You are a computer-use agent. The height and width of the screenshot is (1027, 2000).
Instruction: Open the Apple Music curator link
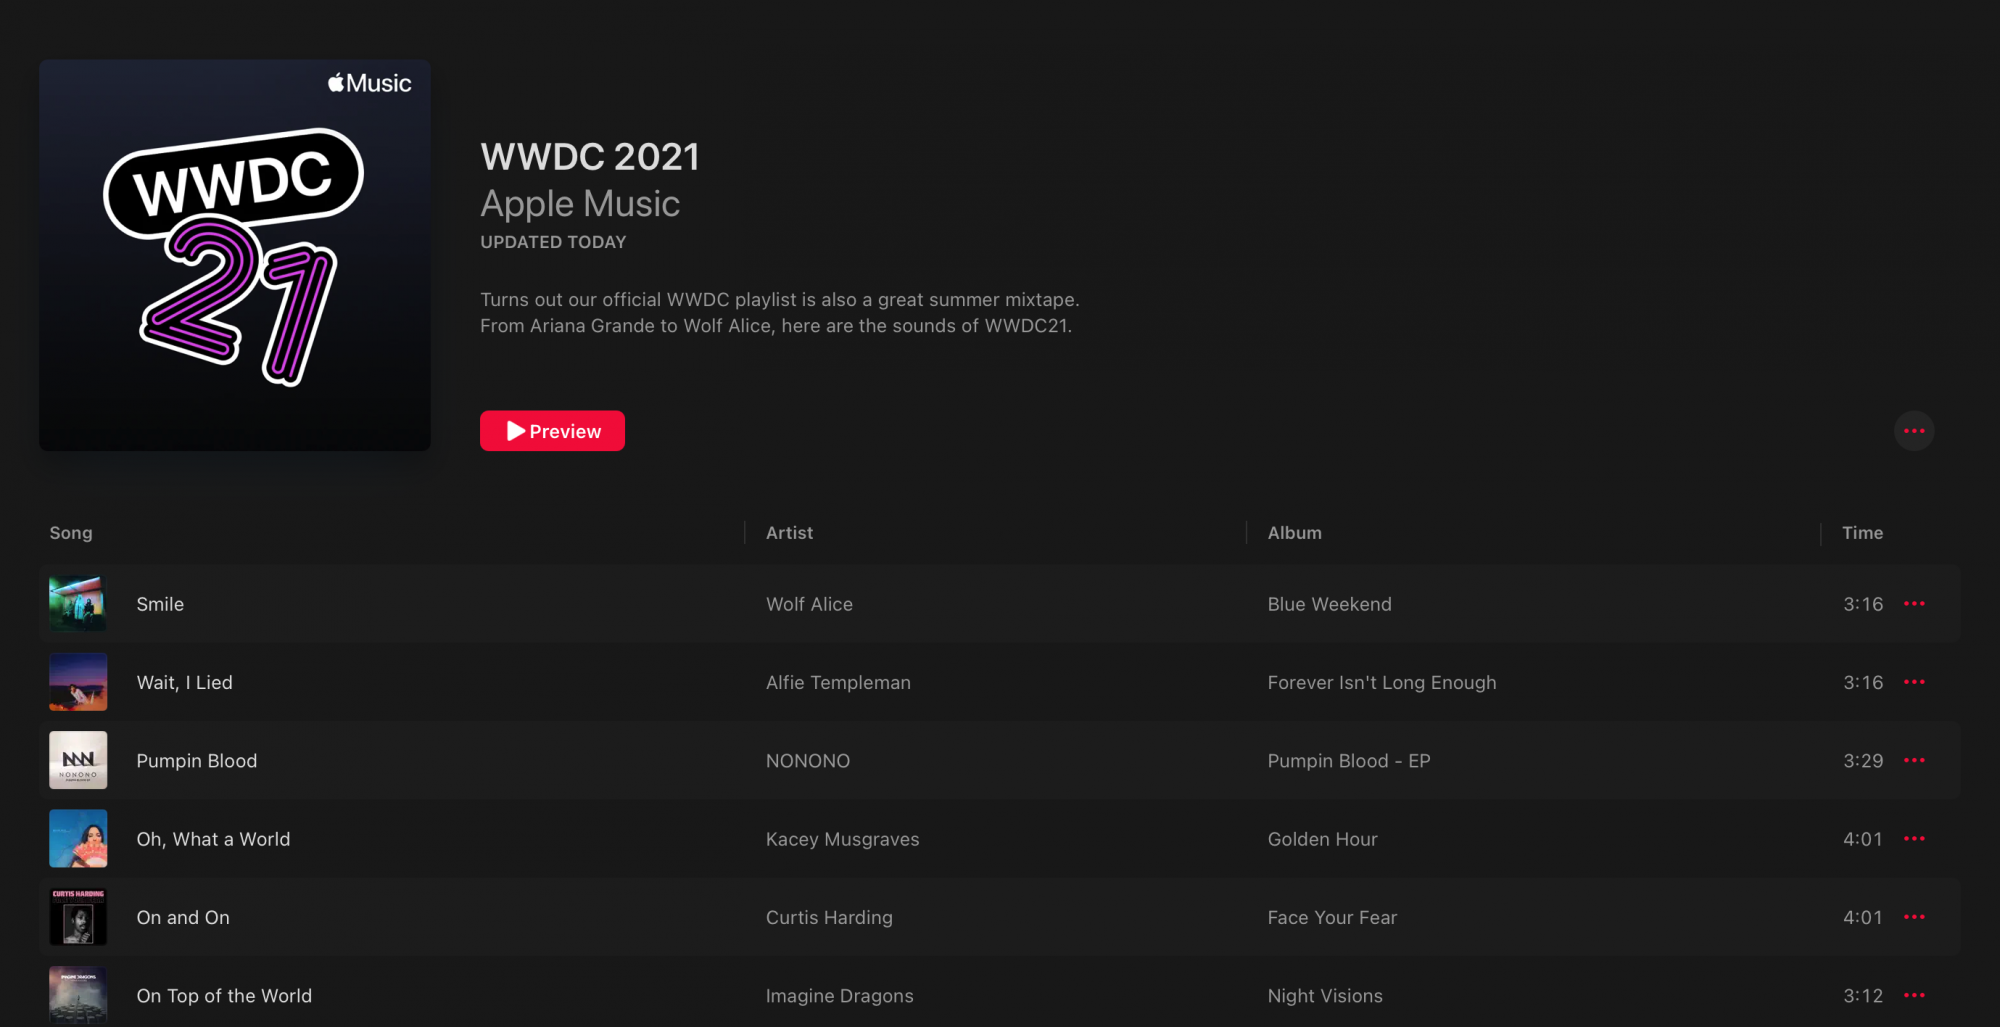[x=580, y=204]
